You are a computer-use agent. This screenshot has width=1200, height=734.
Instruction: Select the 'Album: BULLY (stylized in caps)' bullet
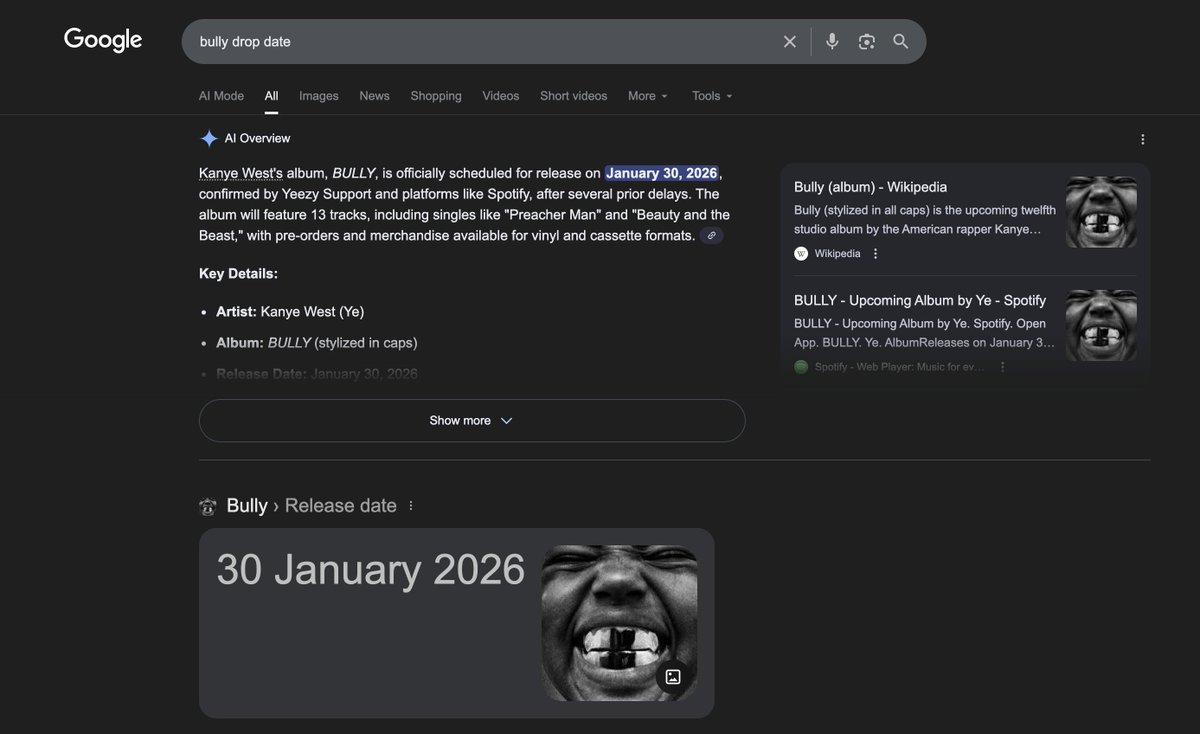pos(316,343)
